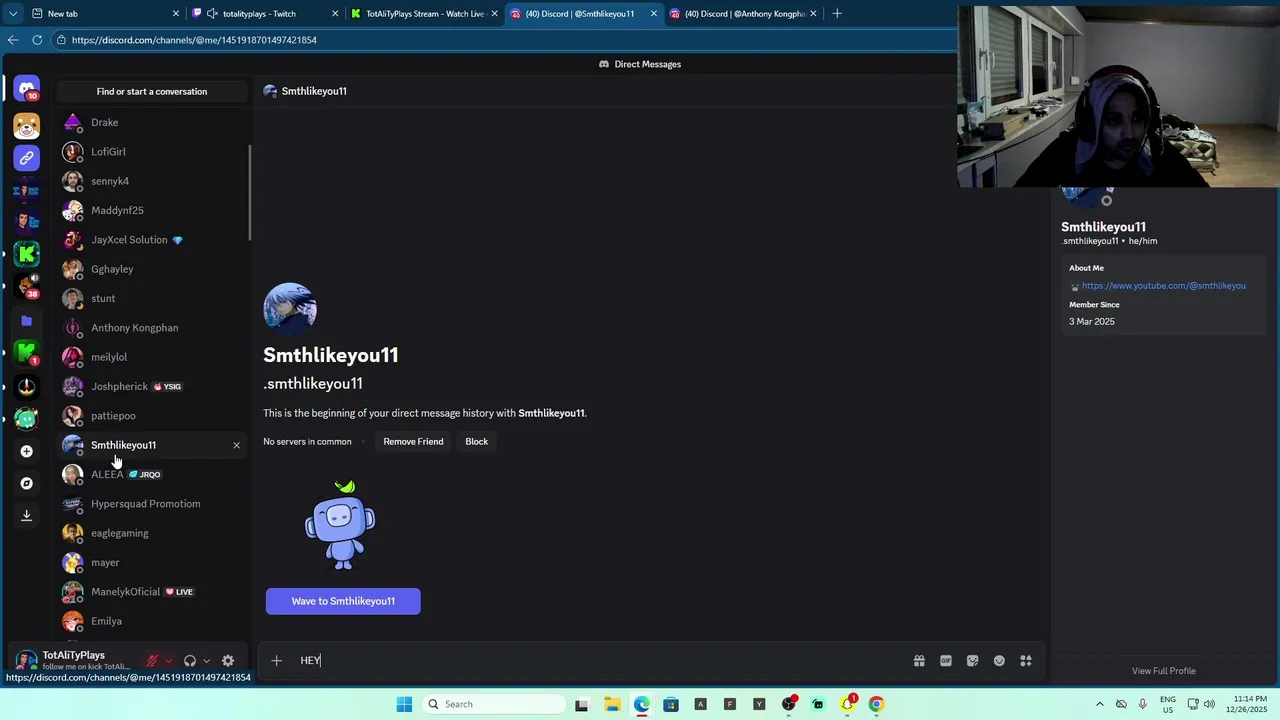This screenshot has height=720, width=1280.
Task: Open eaglegaming direct message
Action: (152, 533)
